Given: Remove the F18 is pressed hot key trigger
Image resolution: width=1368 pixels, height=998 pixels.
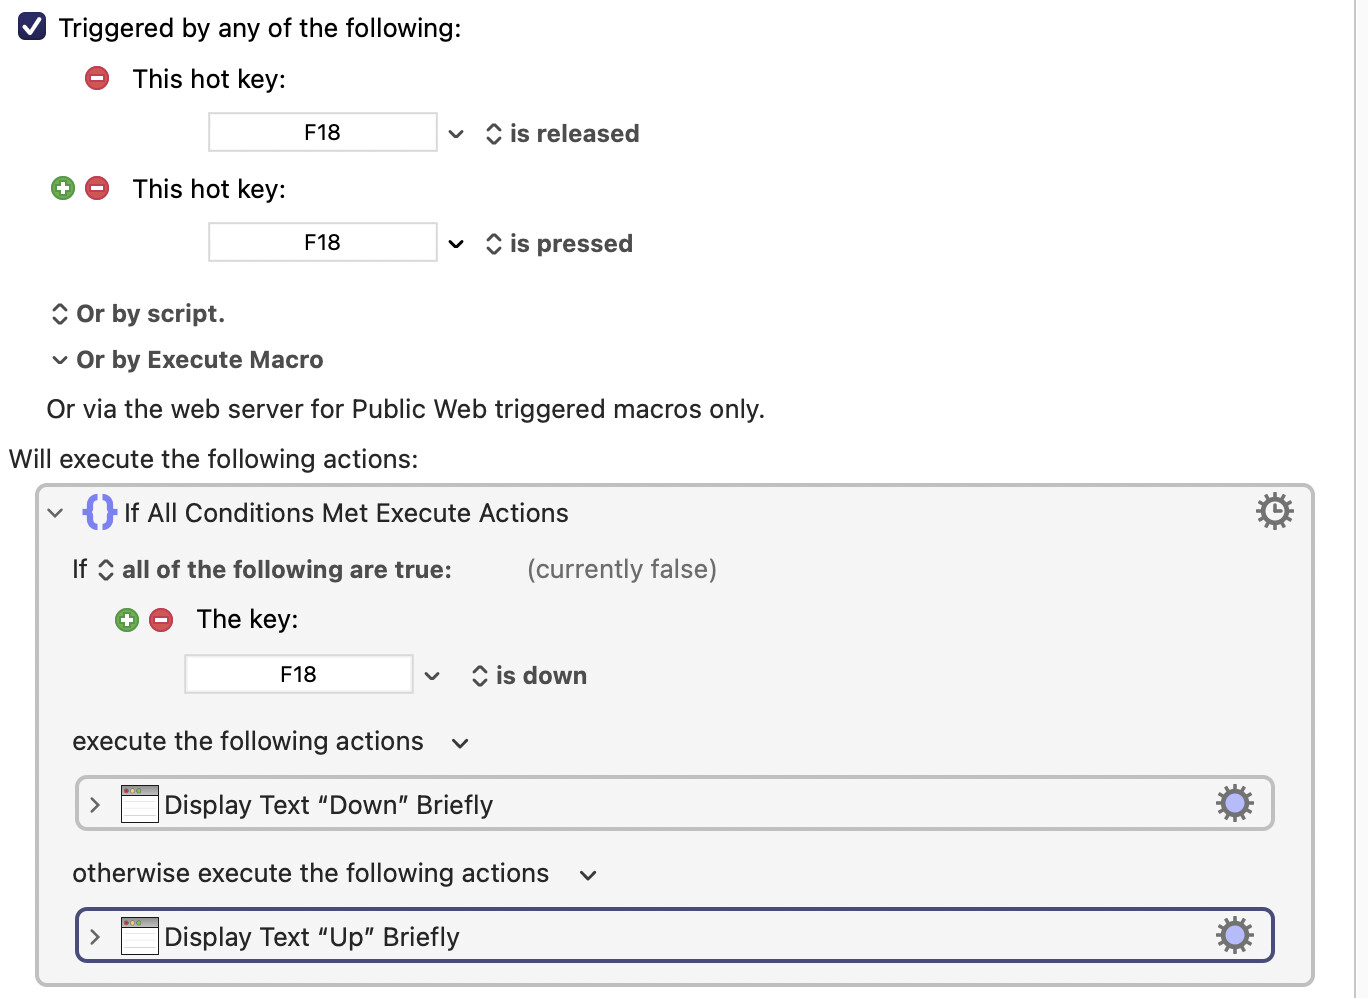Looking at the screenshot, I should pos(97,188).
